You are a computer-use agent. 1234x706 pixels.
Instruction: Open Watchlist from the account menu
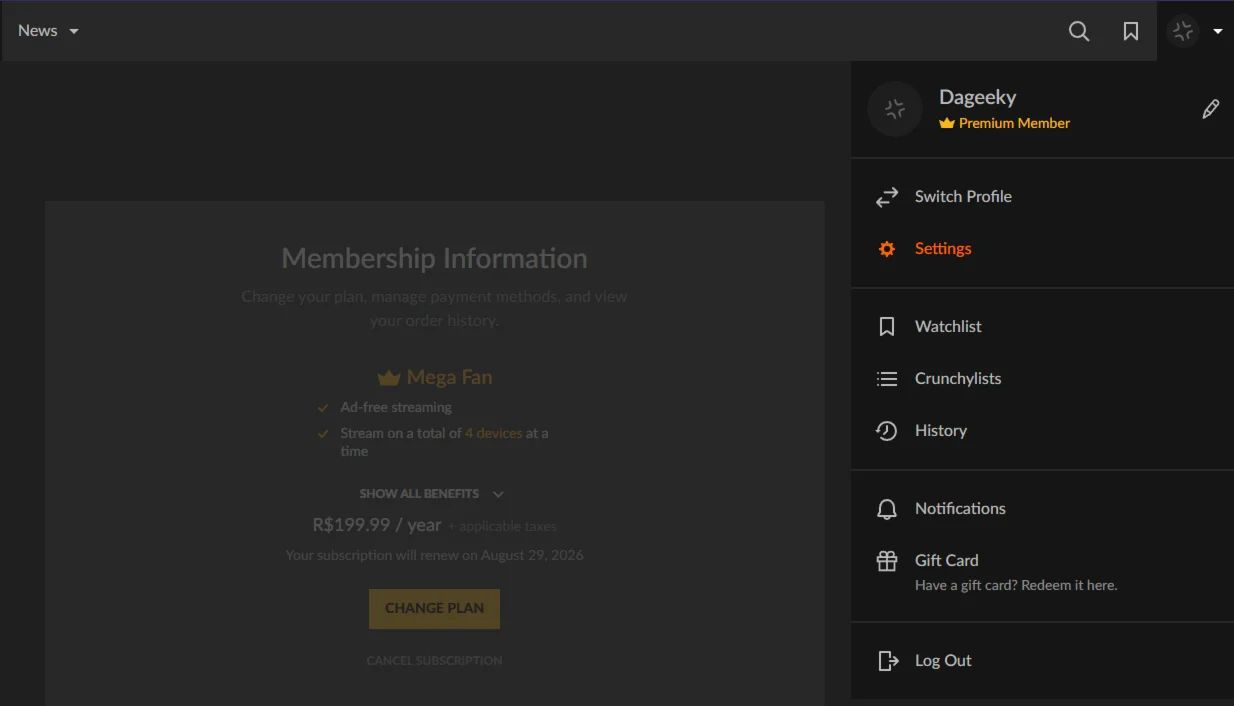pyautogui.click(x=948, y=327)
